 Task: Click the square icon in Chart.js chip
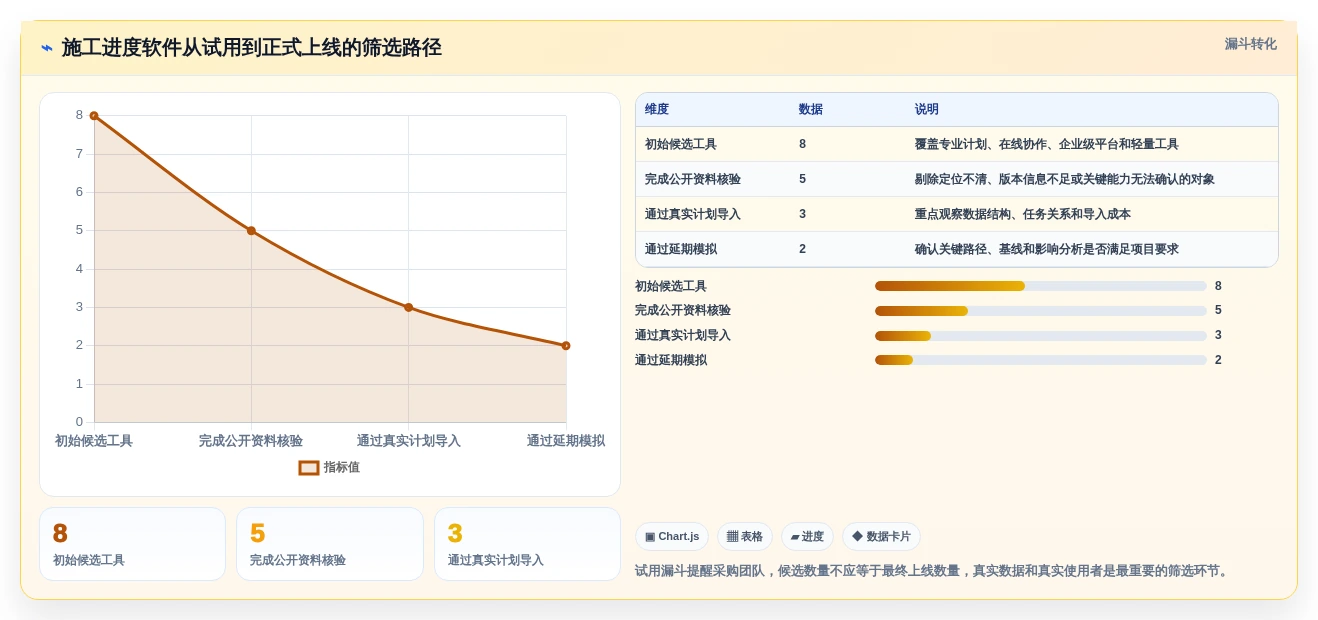pos(650,537)
